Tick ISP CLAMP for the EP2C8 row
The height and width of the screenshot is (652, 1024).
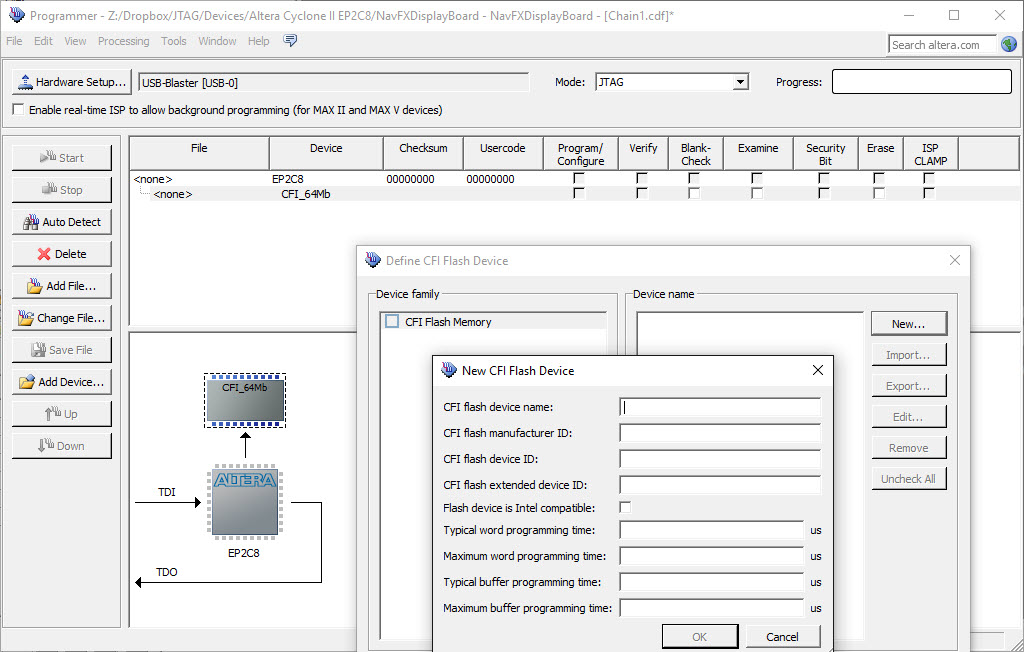[x=929, y=178]
